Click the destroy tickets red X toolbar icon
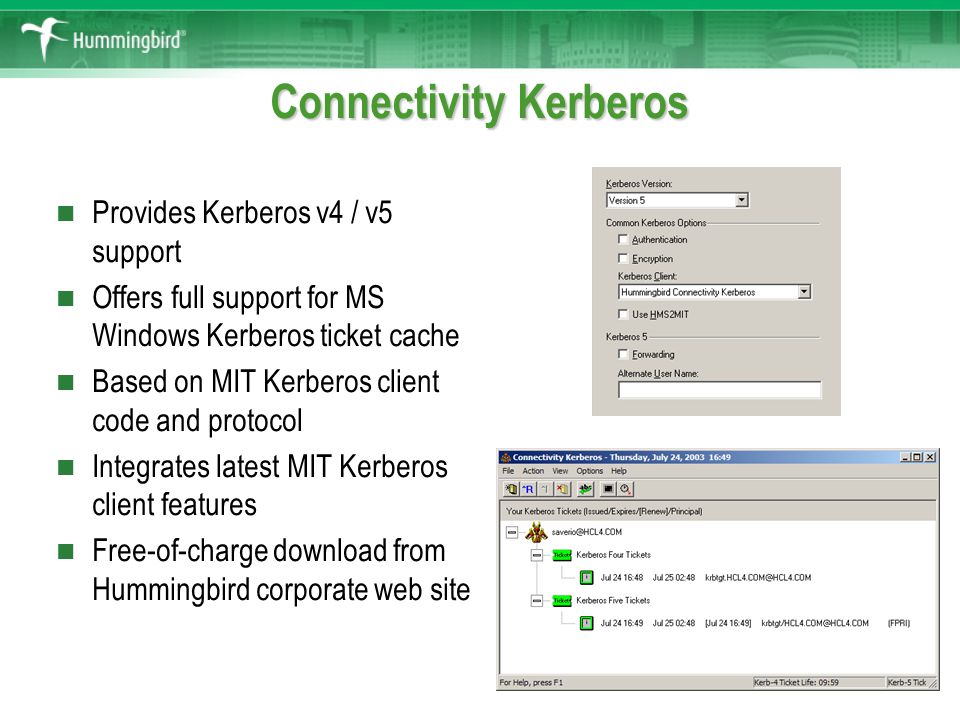This screenshot has width=960, height=720. click(562, 489)
